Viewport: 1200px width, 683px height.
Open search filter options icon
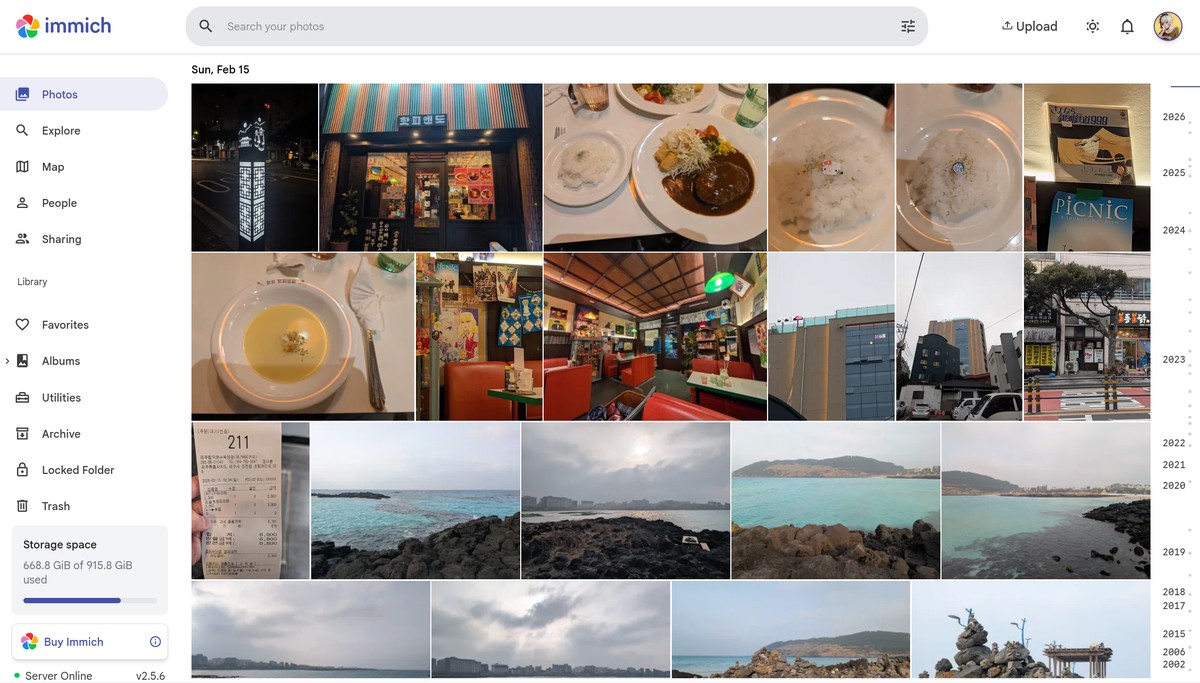coord(907,27)
